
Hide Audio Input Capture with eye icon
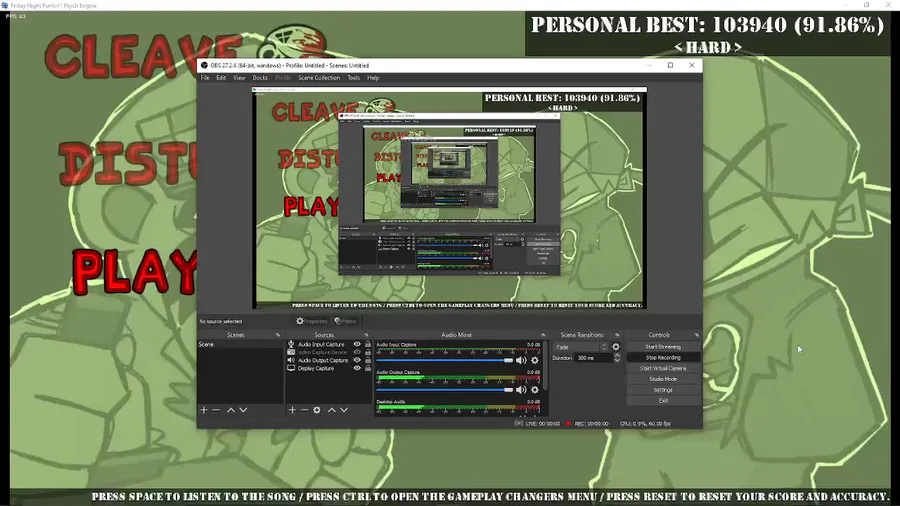click(x=357, y=344)
